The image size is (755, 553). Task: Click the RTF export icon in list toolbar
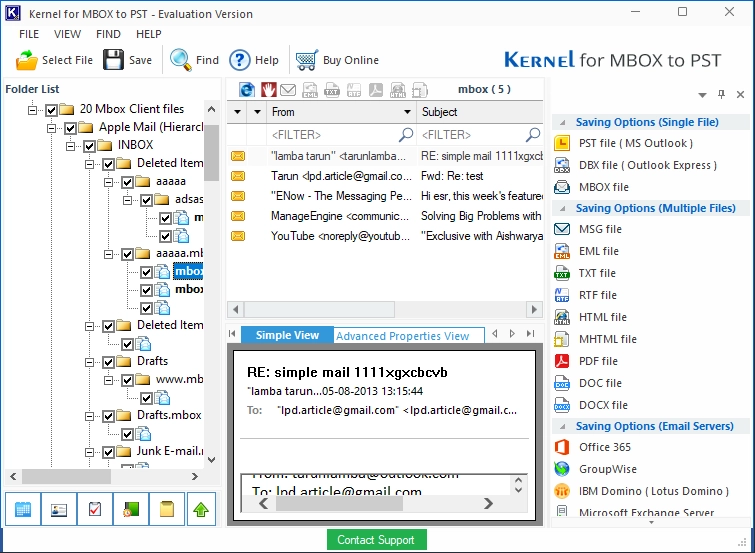(x=354, y=90)
